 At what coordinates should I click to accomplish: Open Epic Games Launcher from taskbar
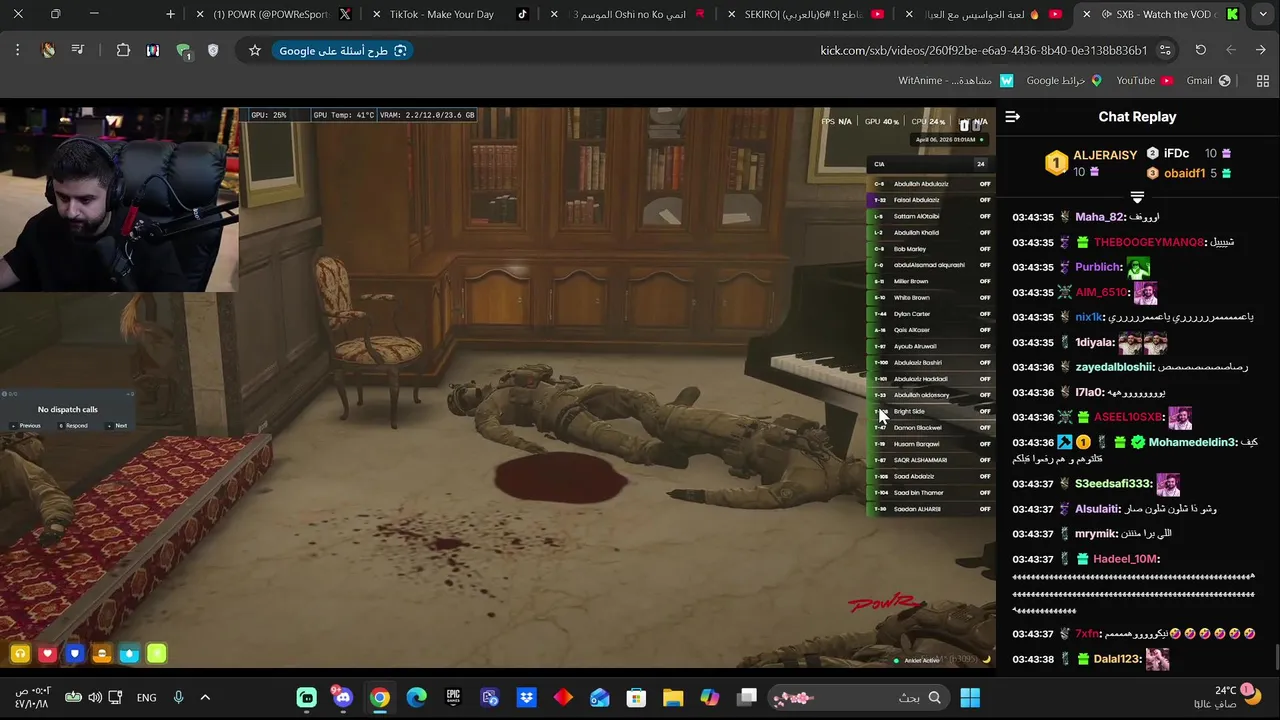click(x=453, y=697)
